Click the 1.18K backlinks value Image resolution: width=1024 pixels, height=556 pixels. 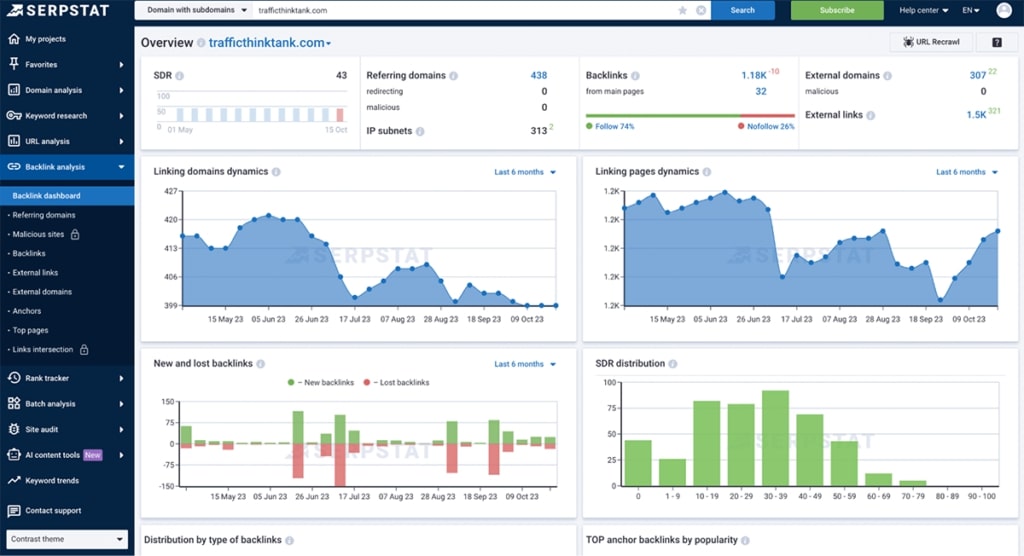pos(754,76)
